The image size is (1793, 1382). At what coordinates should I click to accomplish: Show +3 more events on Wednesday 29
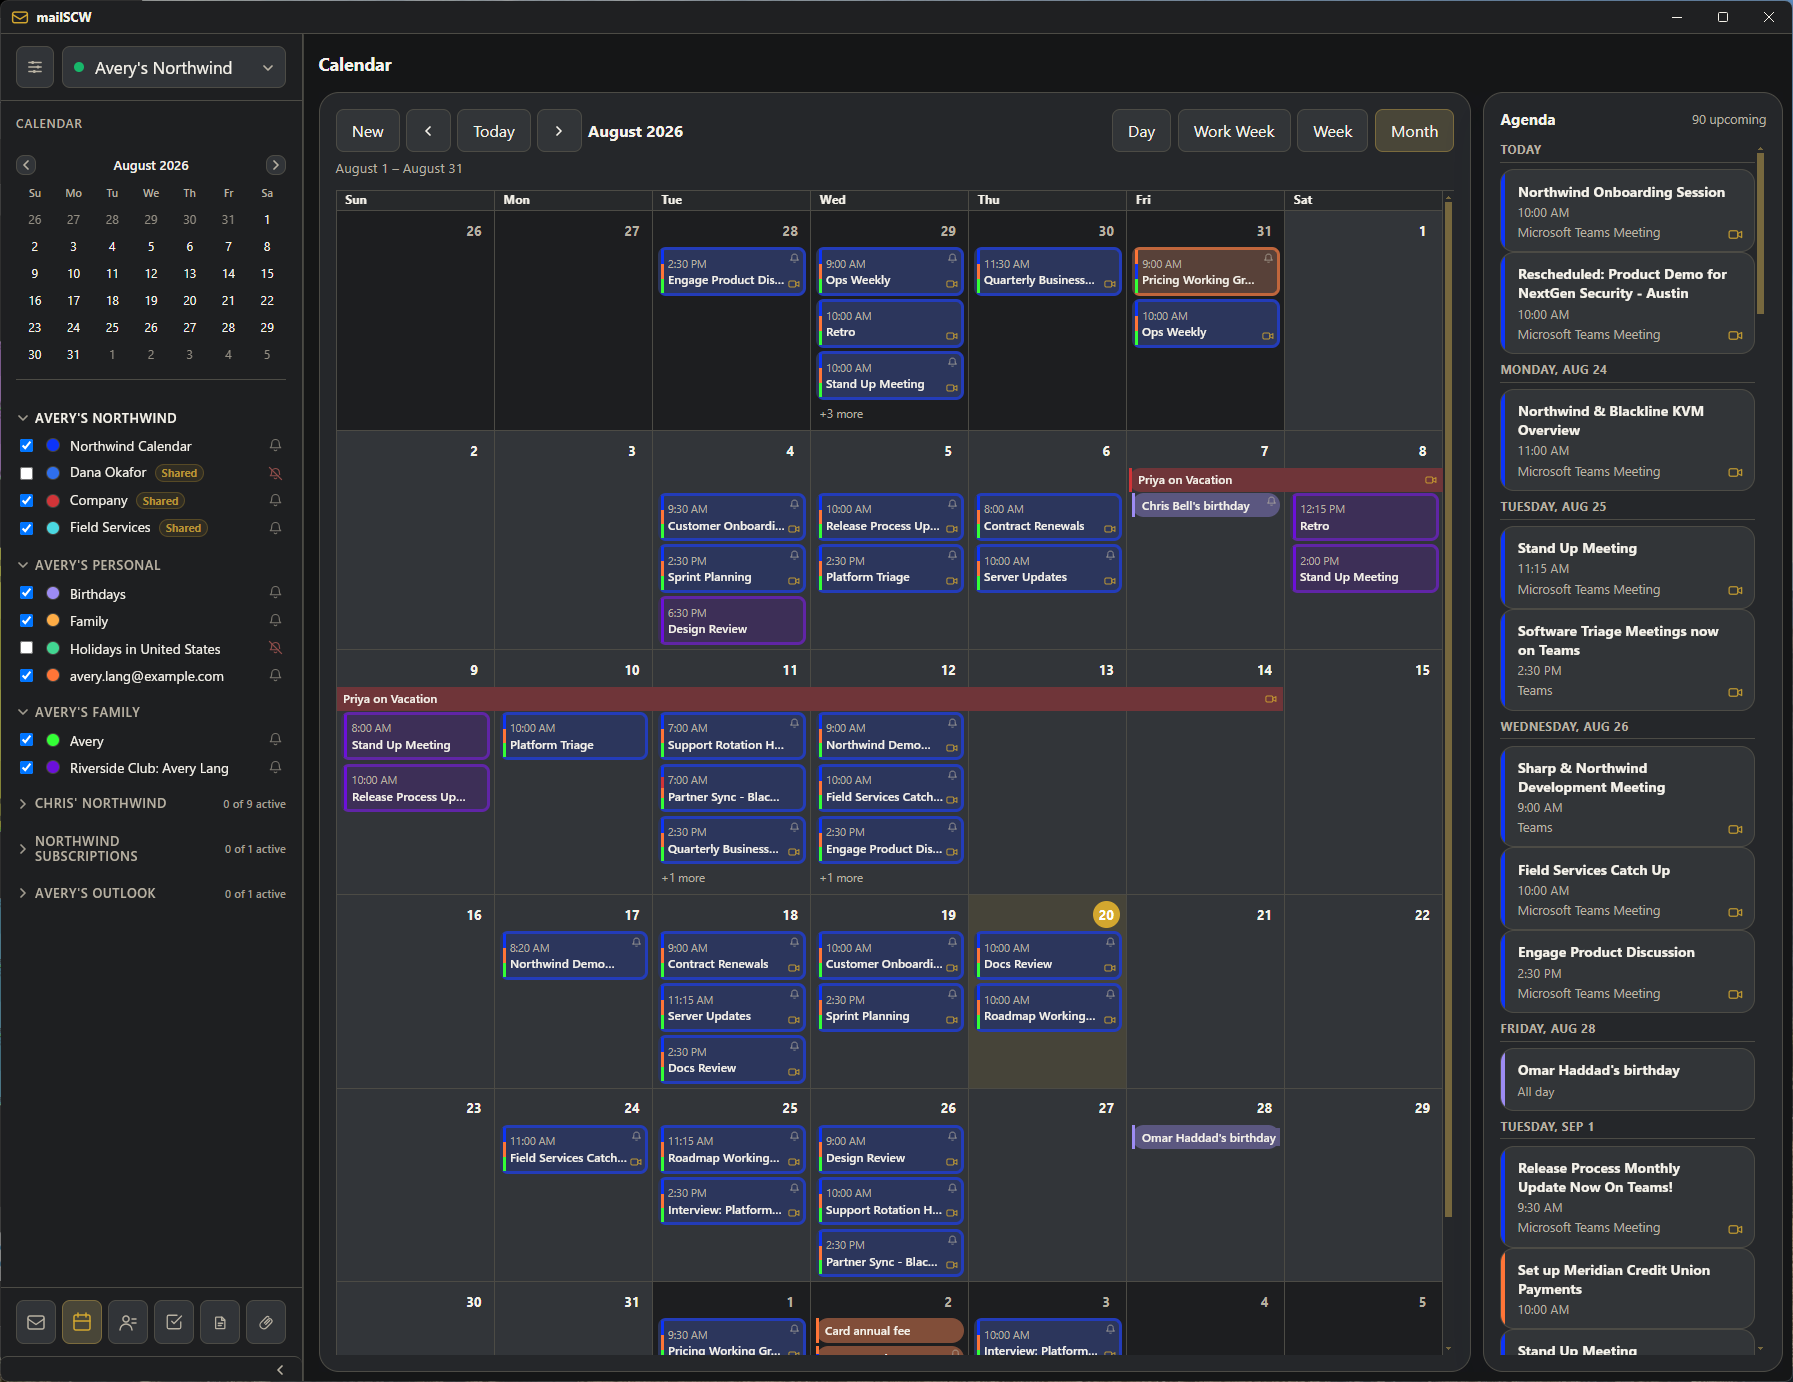coord(841,414)
